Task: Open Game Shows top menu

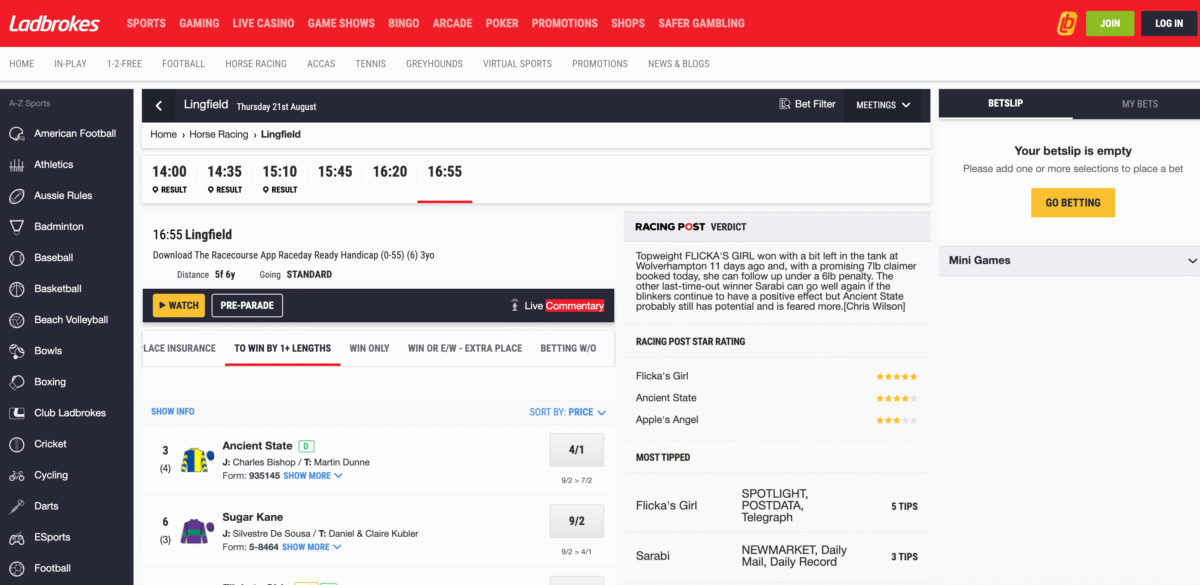Action: (341, 23)
